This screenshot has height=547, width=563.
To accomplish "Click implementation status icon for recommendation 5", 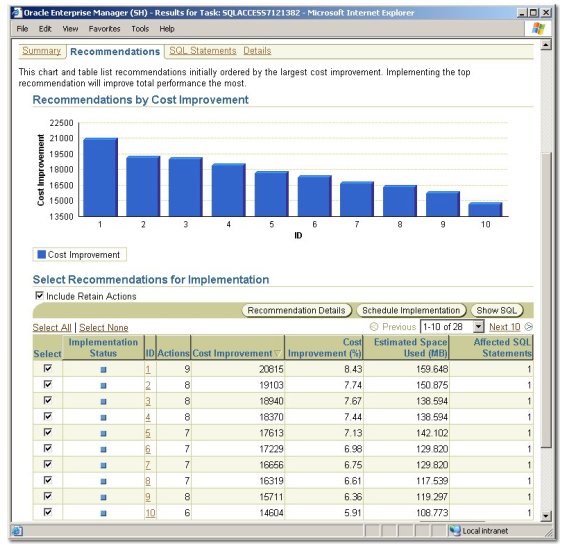I will 103,434.
